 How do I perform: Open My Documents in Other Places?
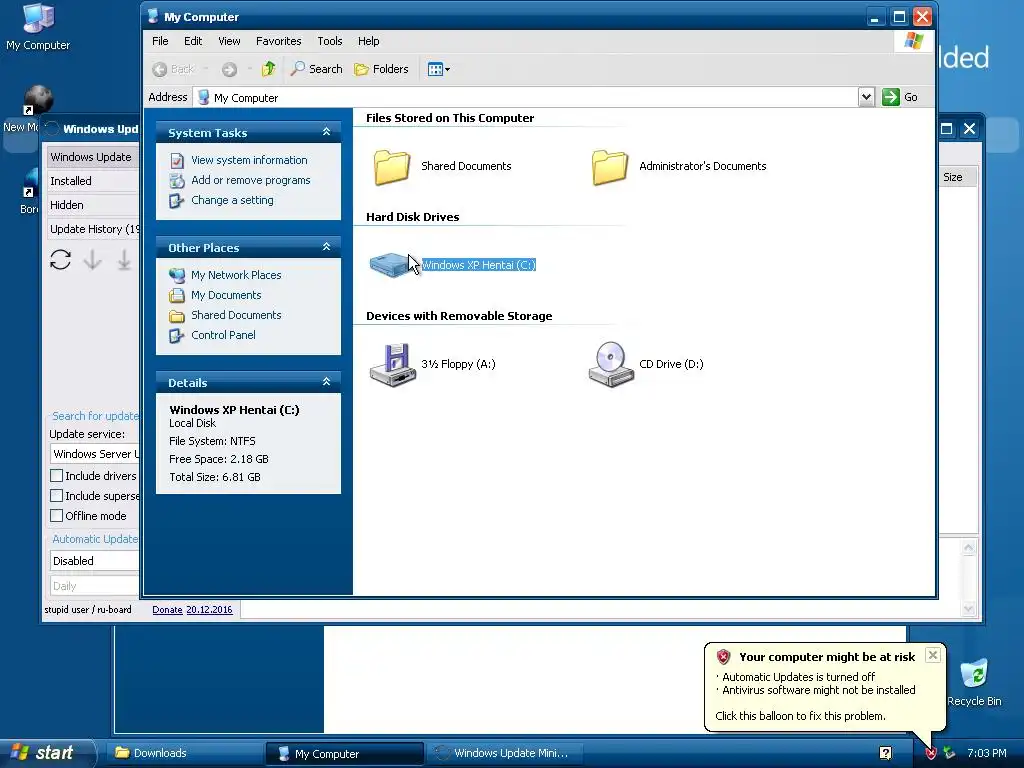pyautogui.click(x=226, y=295)
